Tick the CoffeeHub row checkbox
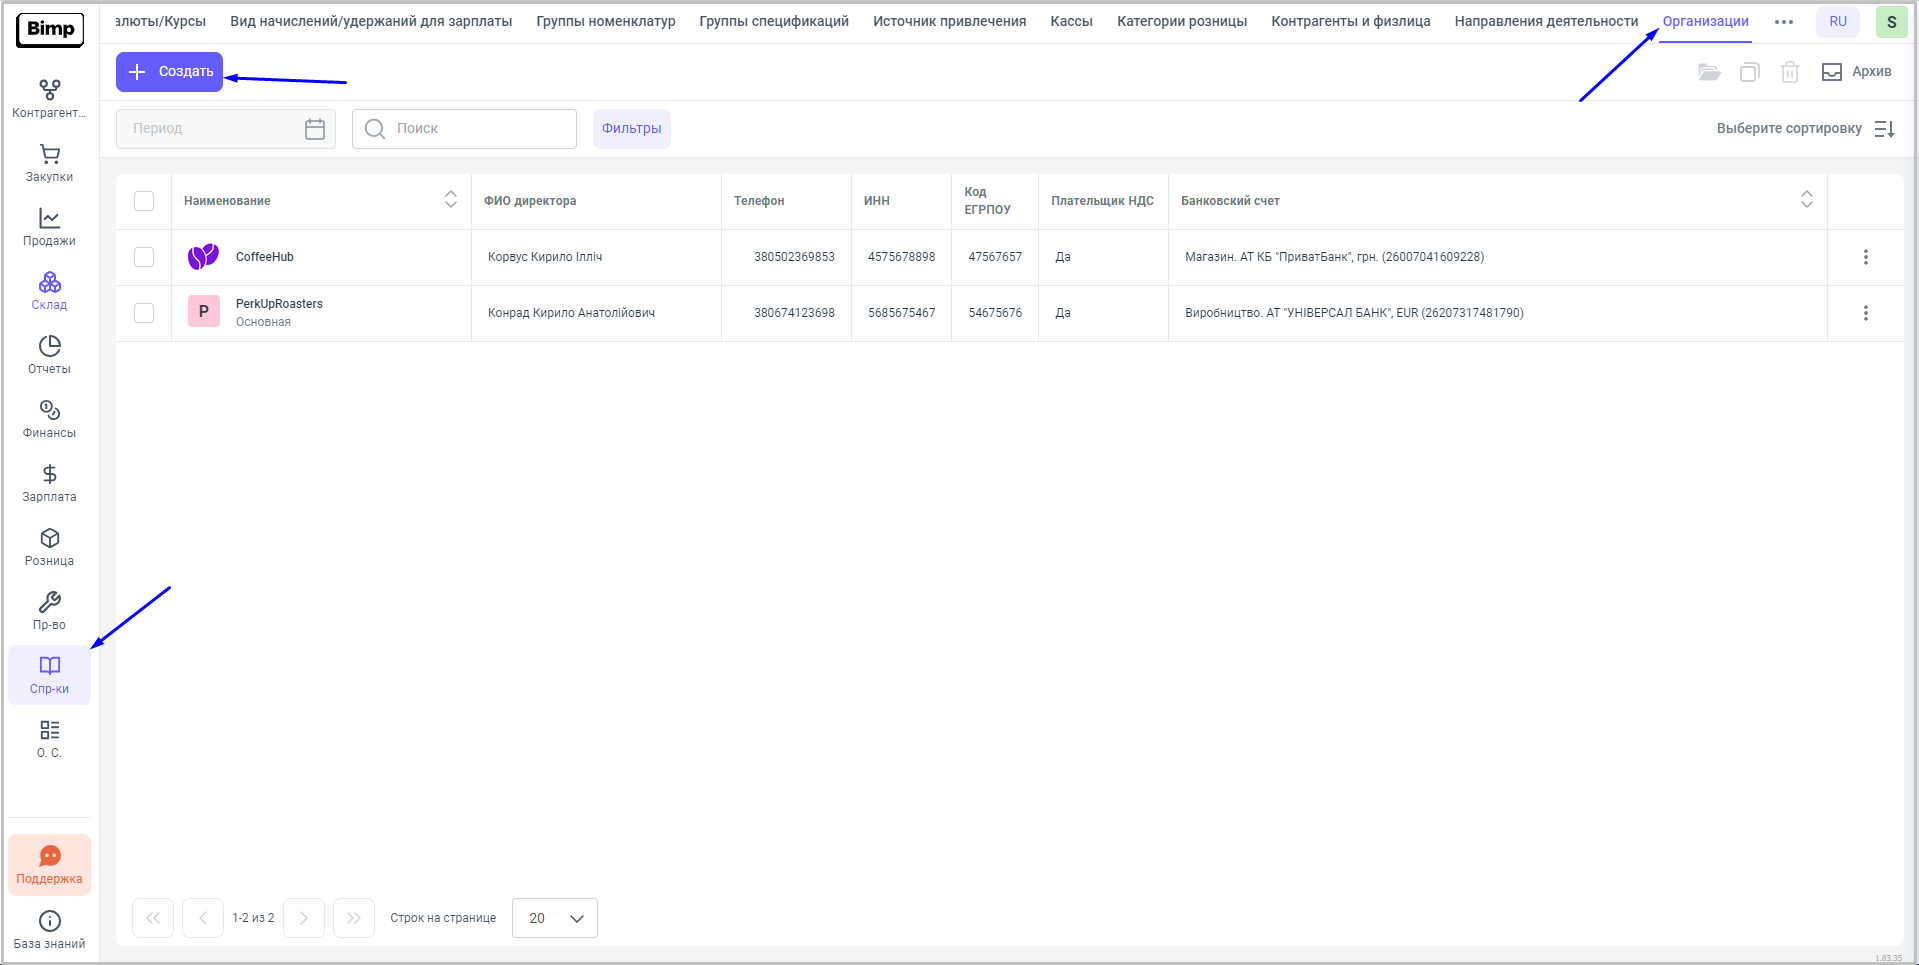 click(x=144, y=257)
